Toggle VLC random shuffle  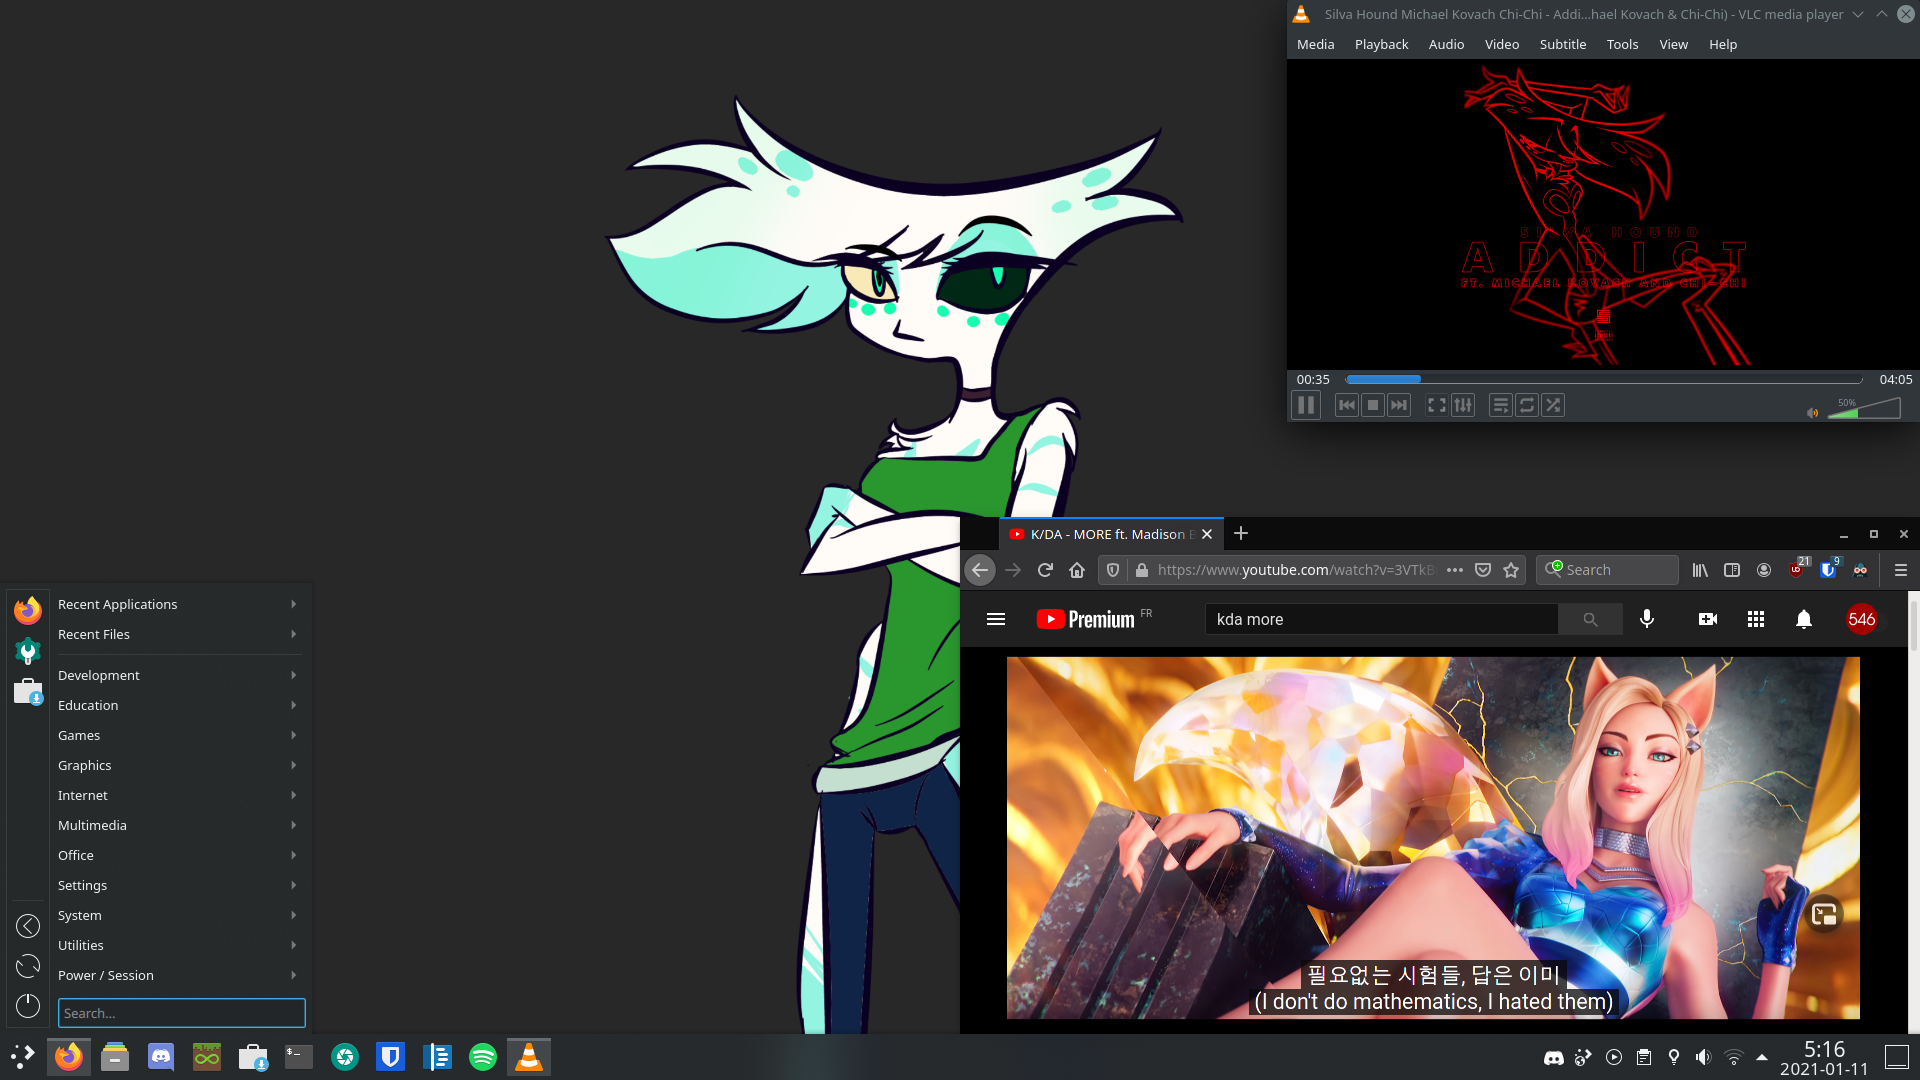[1552, 405]
